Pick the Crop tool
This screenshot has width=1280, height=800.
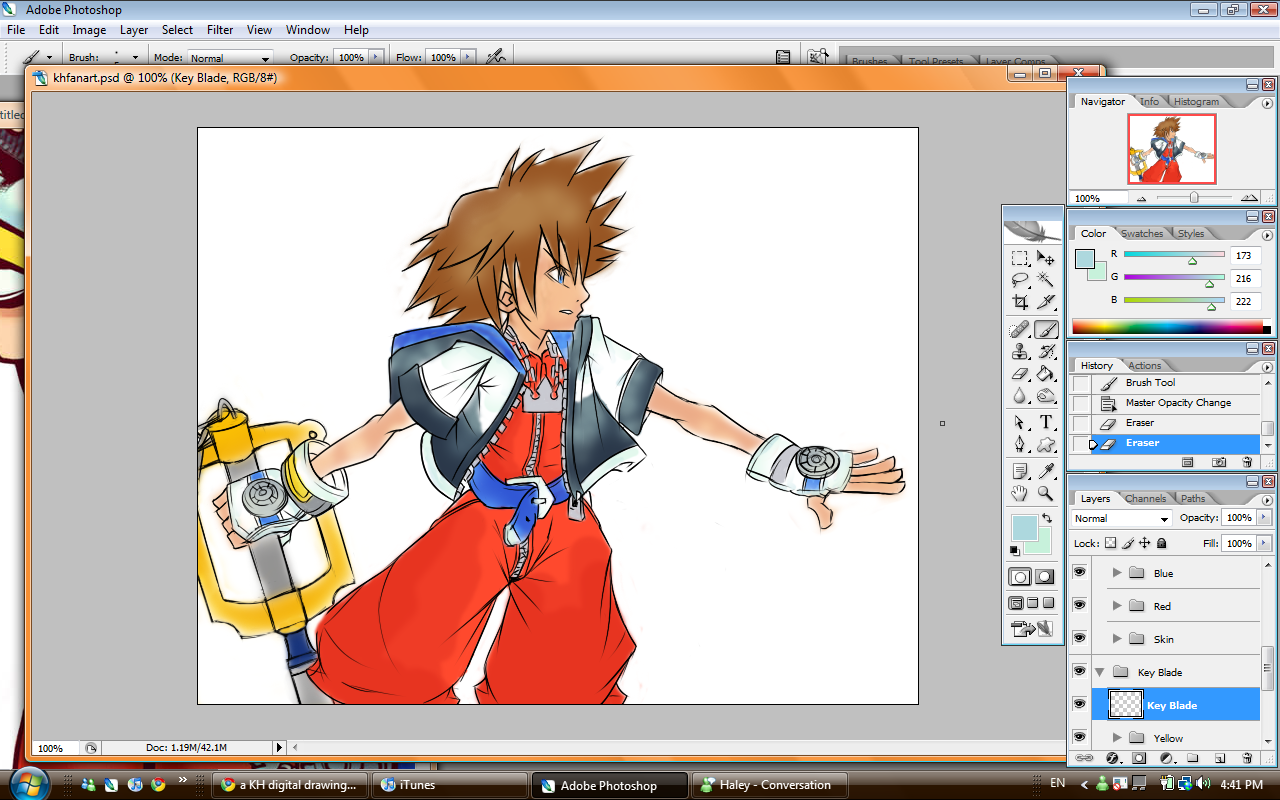[1019, 302]
